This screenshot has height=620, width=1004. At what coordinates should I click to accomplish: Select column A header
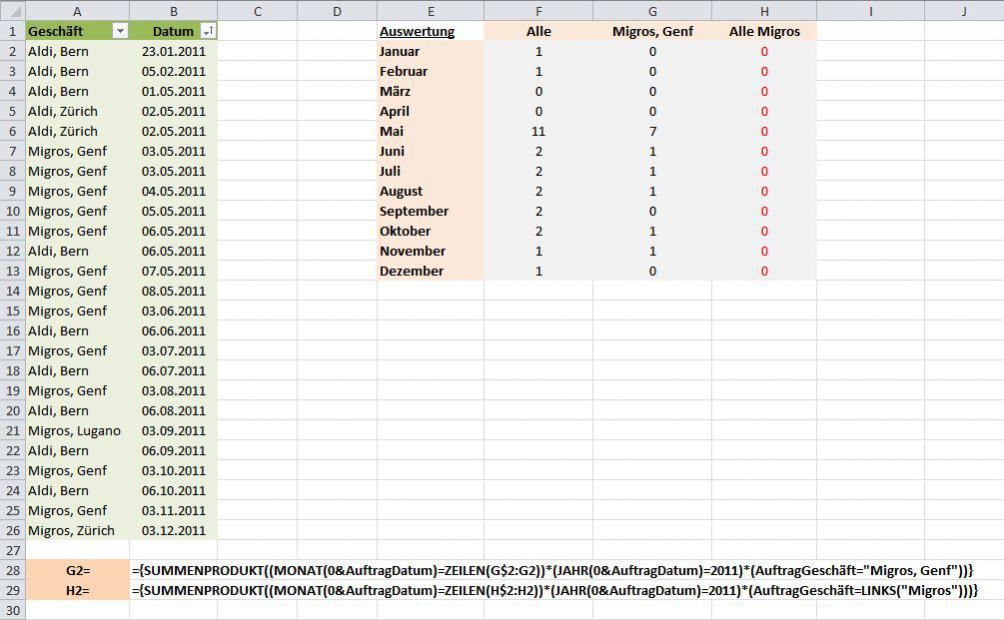pyautogui.click(x=77, y=11)
